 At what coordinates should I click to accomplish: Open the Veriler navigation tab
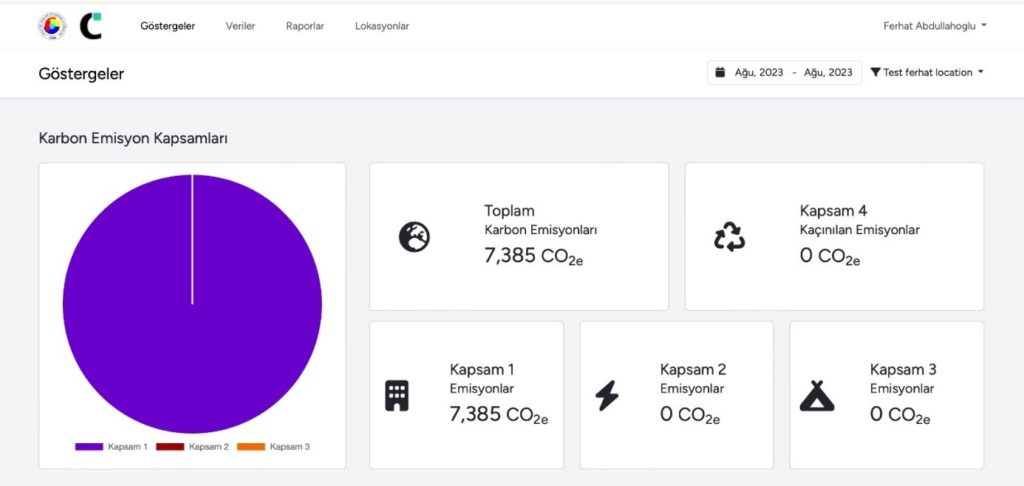click(240, 26)
